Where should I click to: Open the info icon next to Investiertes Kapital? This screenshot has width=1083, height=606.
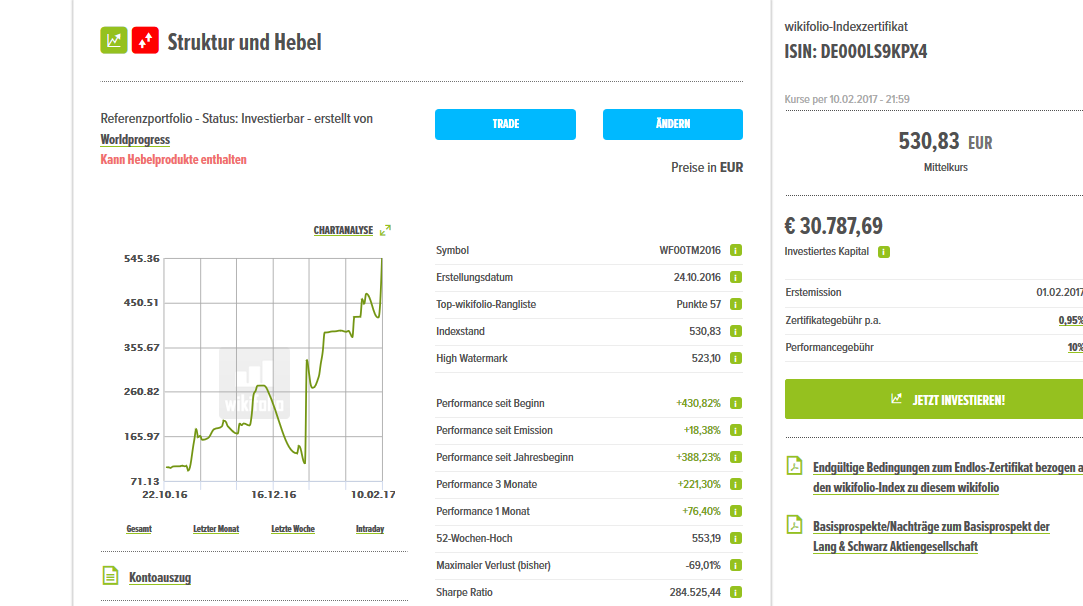[x=882, y=252]
